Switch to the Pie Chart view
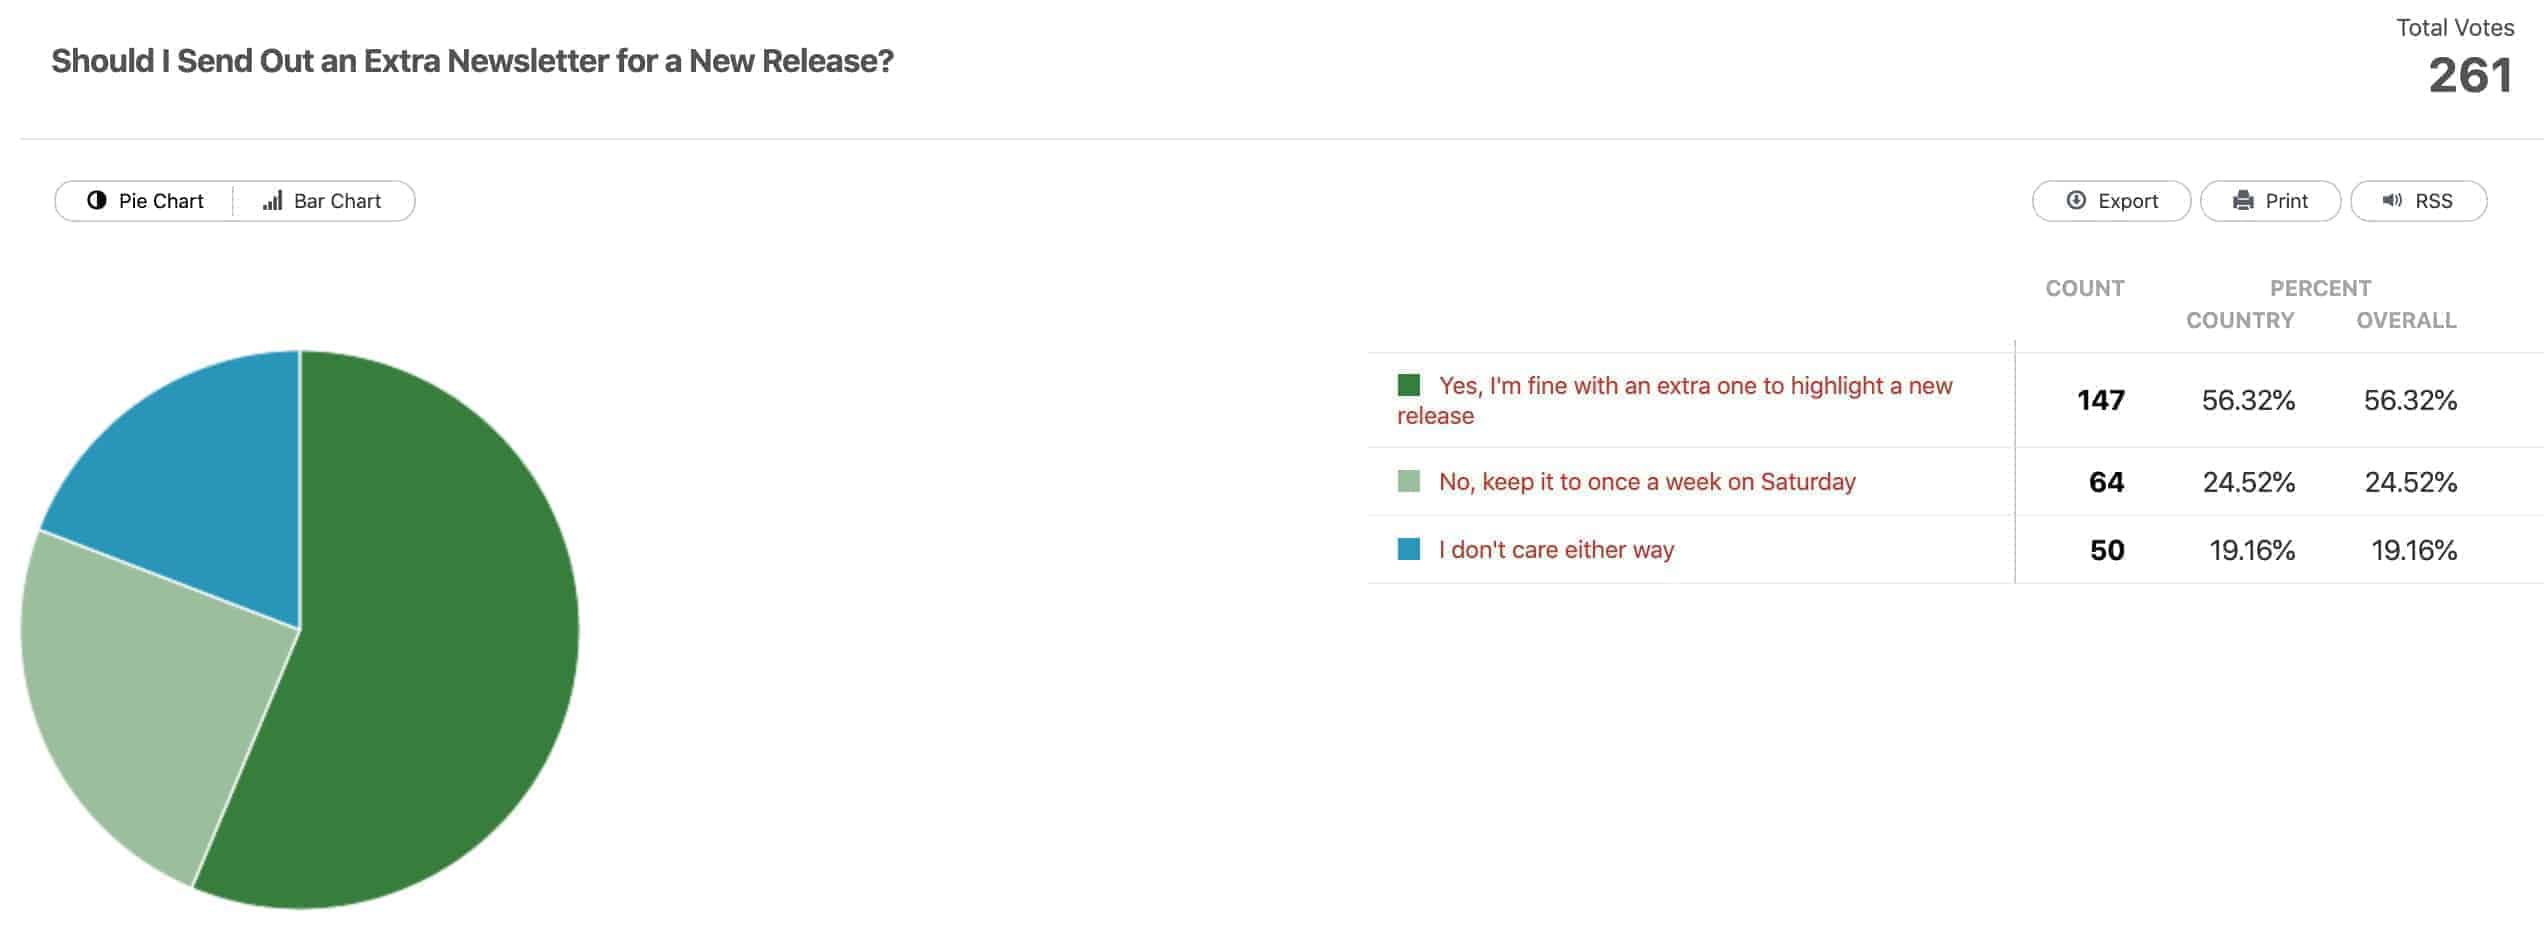Viewport: 2544px width, 930px height. click(x=145, y=201)
